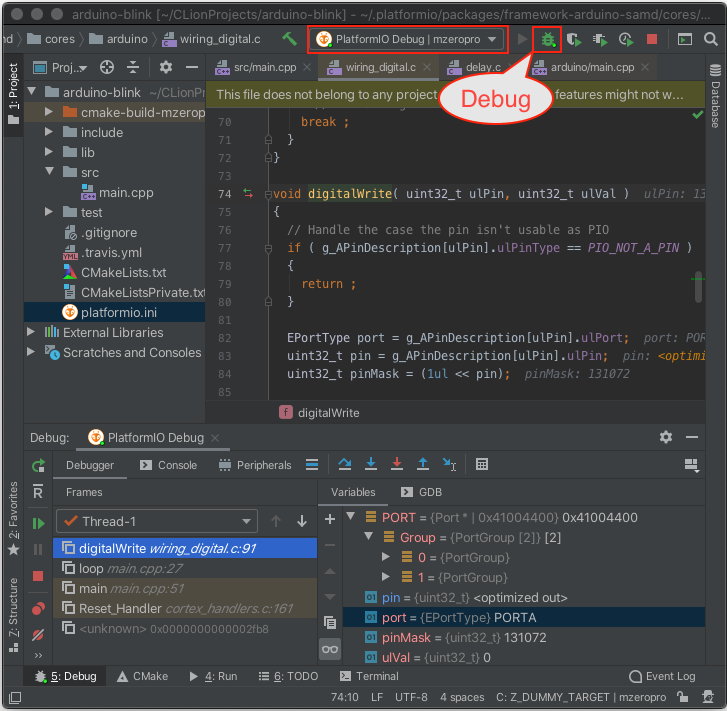Select the digitalWrite wiring_digital.c:91 frame
The image size is (727, 711).
coord(185,549)
